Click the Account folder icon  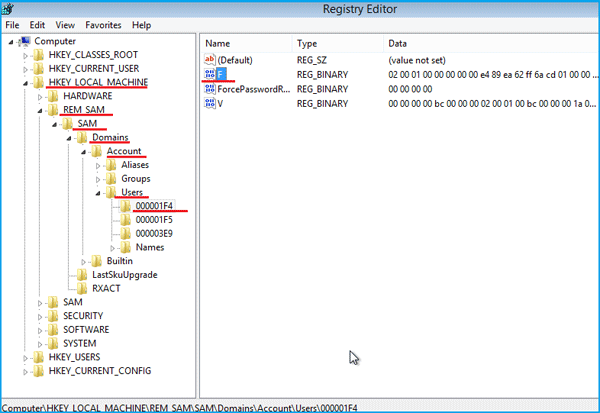click(96, 151)
